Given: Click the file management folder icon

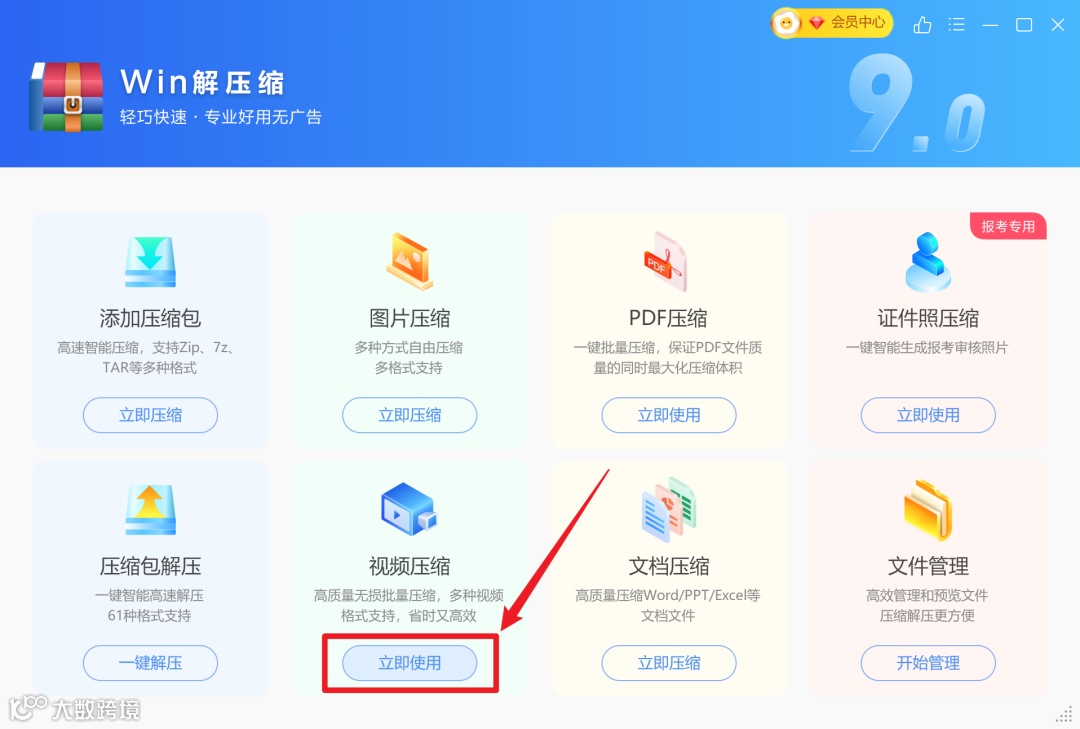Looking at the screenshot, I should point(928,510).
